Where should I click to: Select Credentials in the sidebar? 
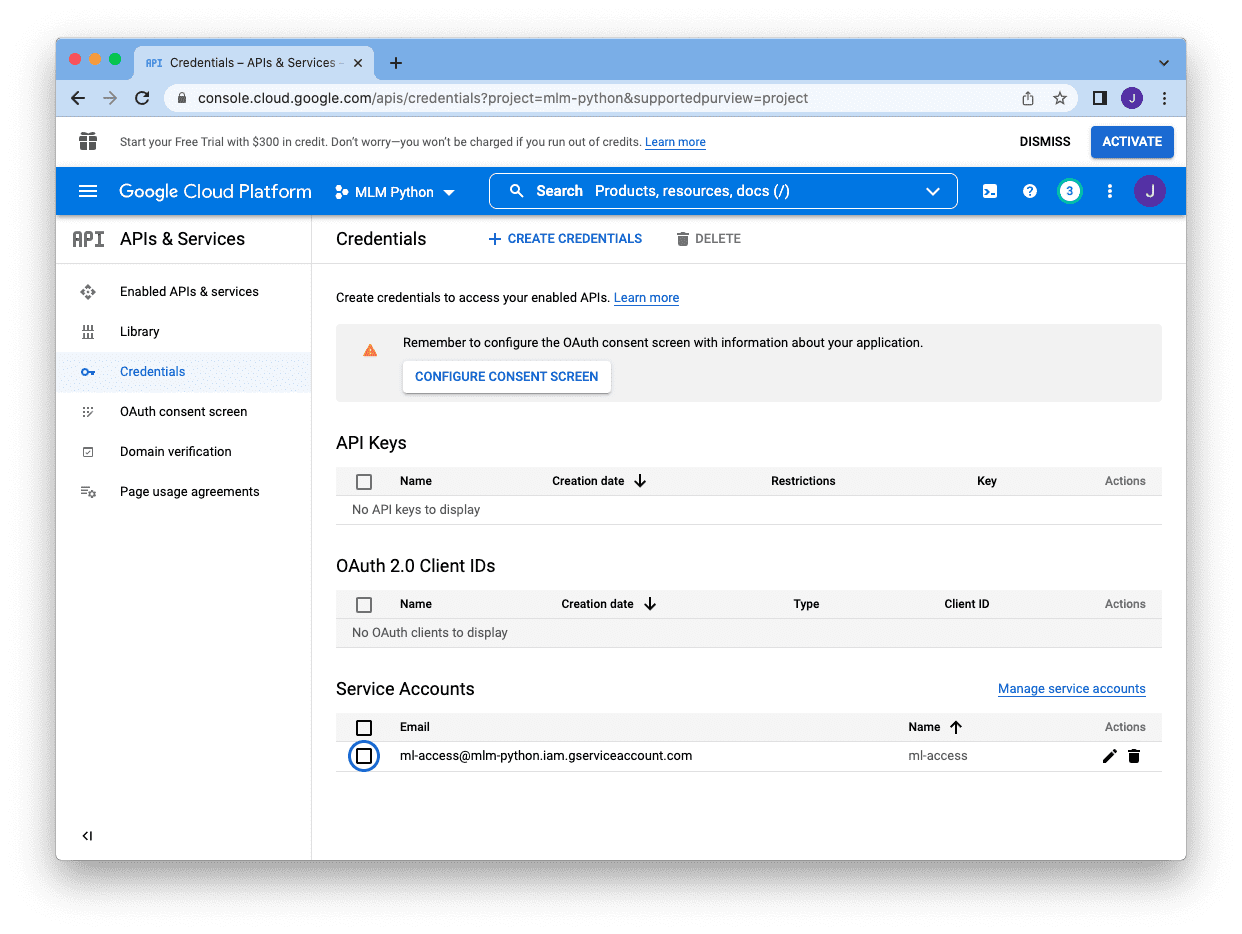(184, 372)
